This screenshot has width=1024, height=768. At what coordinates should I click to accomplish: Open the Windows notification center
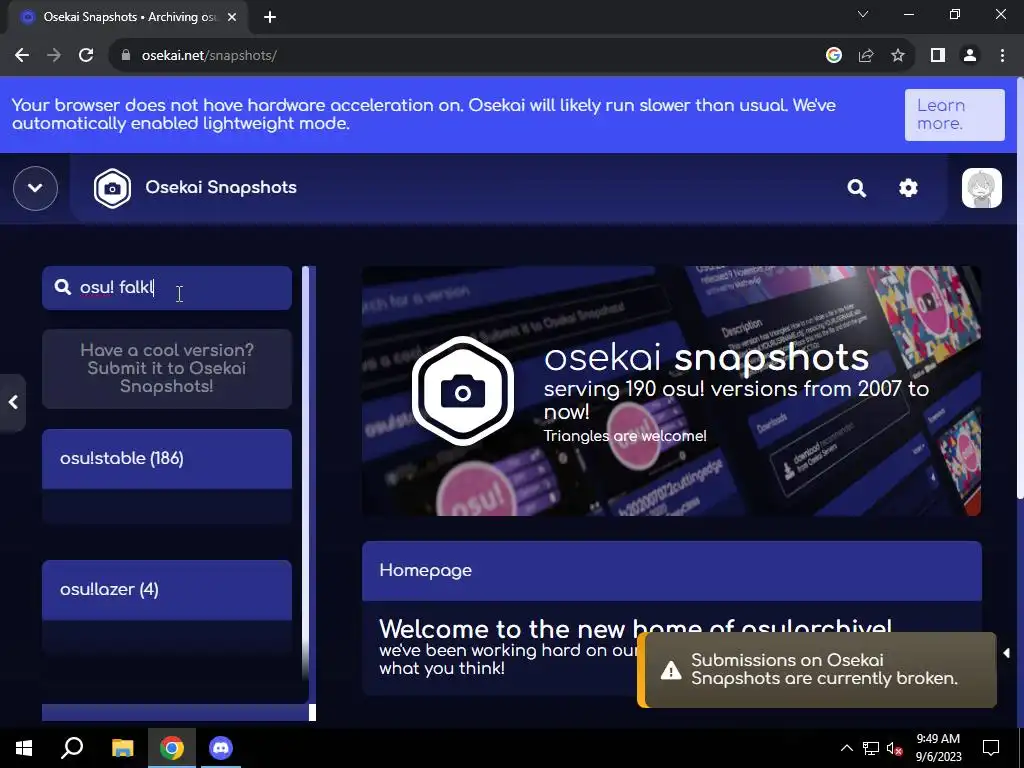point(991,748)
